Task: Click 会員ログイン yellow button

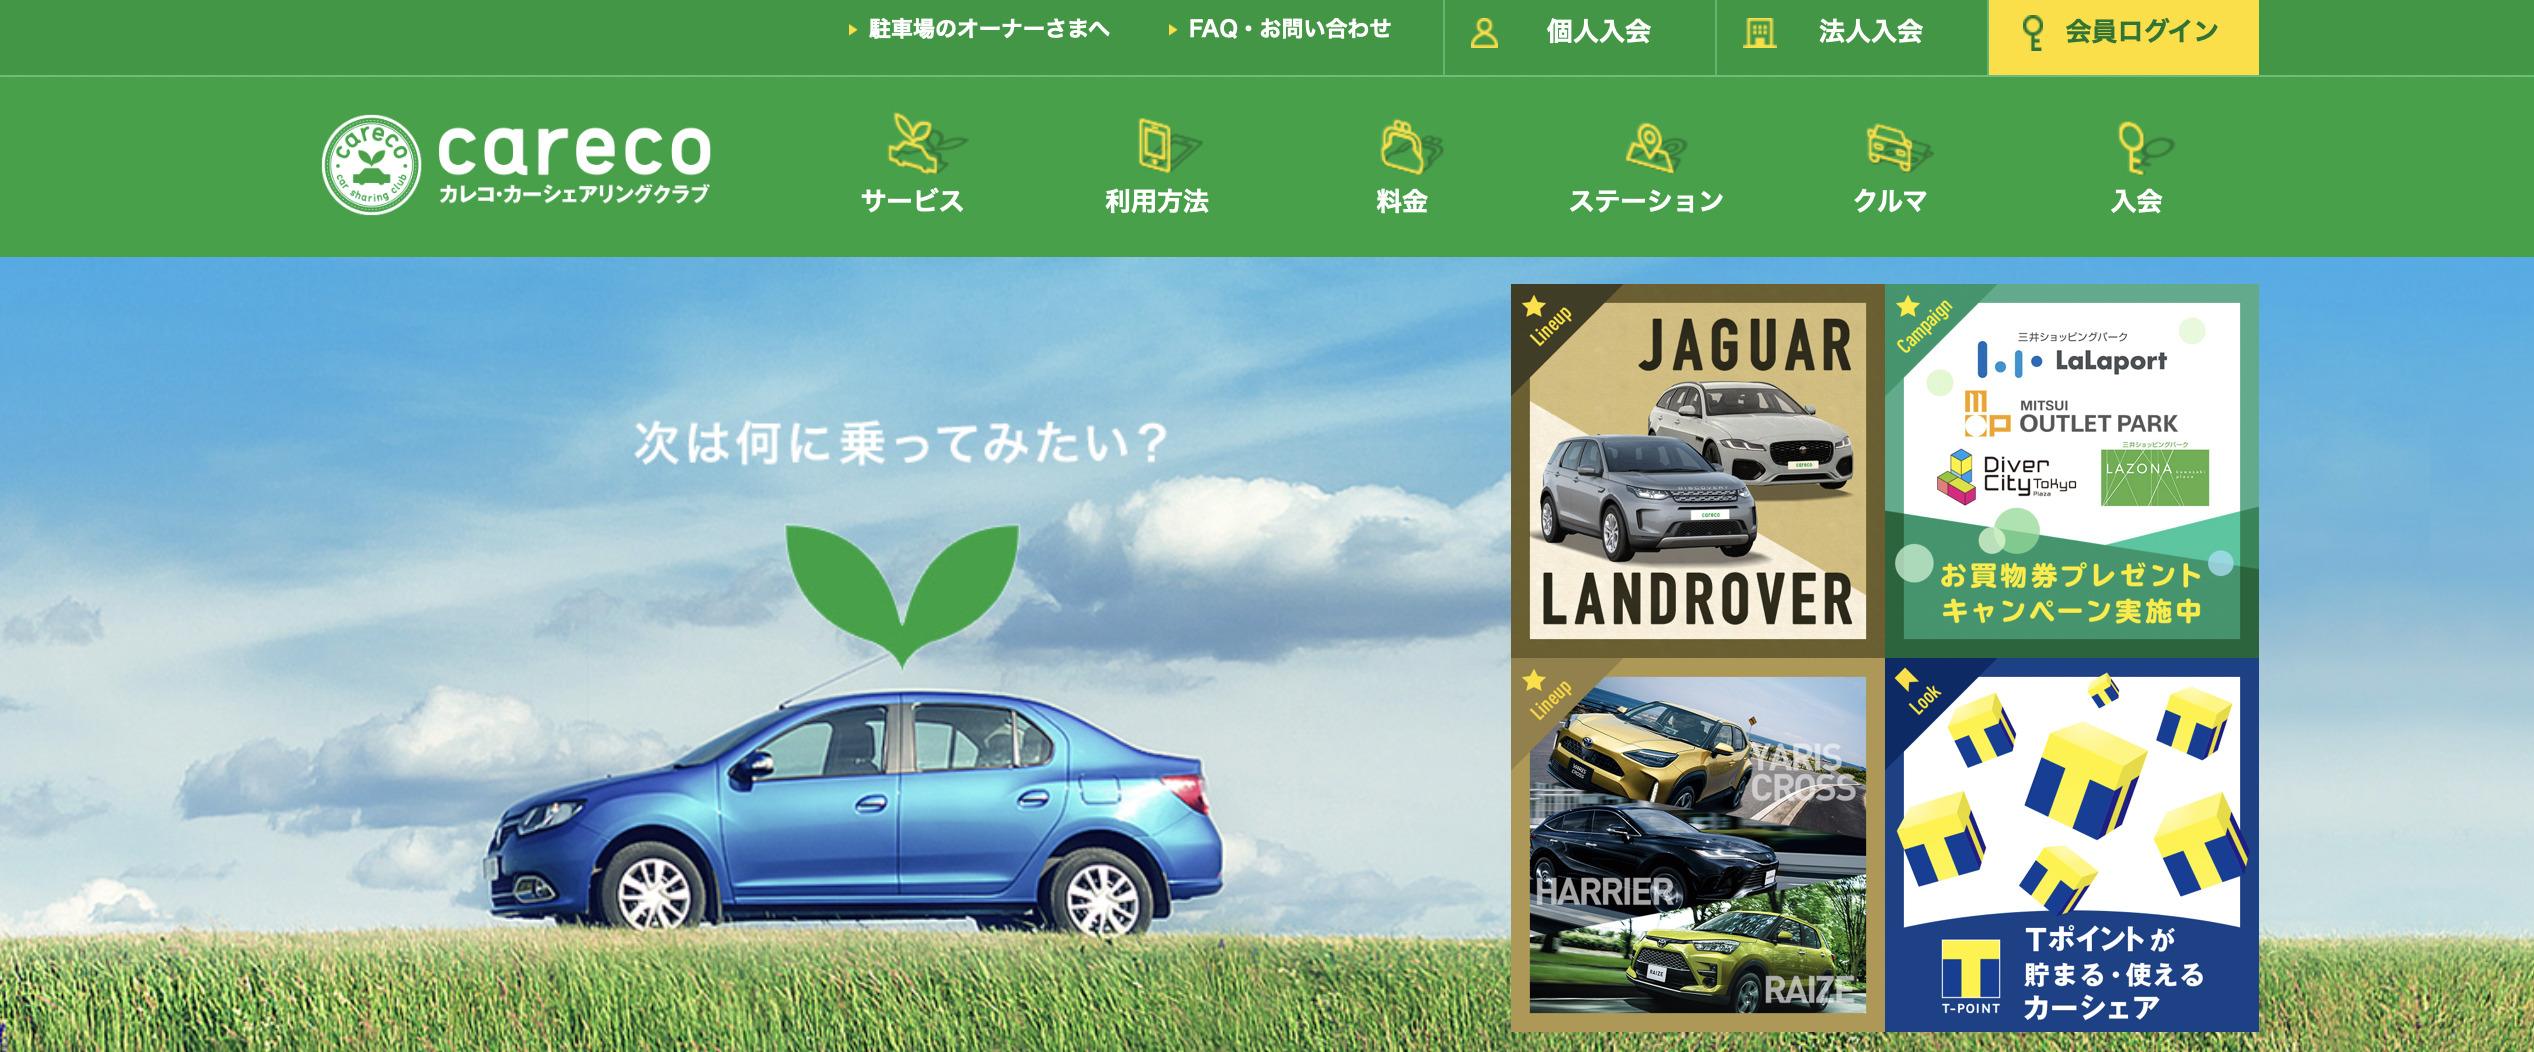Action: [2123, 37]
